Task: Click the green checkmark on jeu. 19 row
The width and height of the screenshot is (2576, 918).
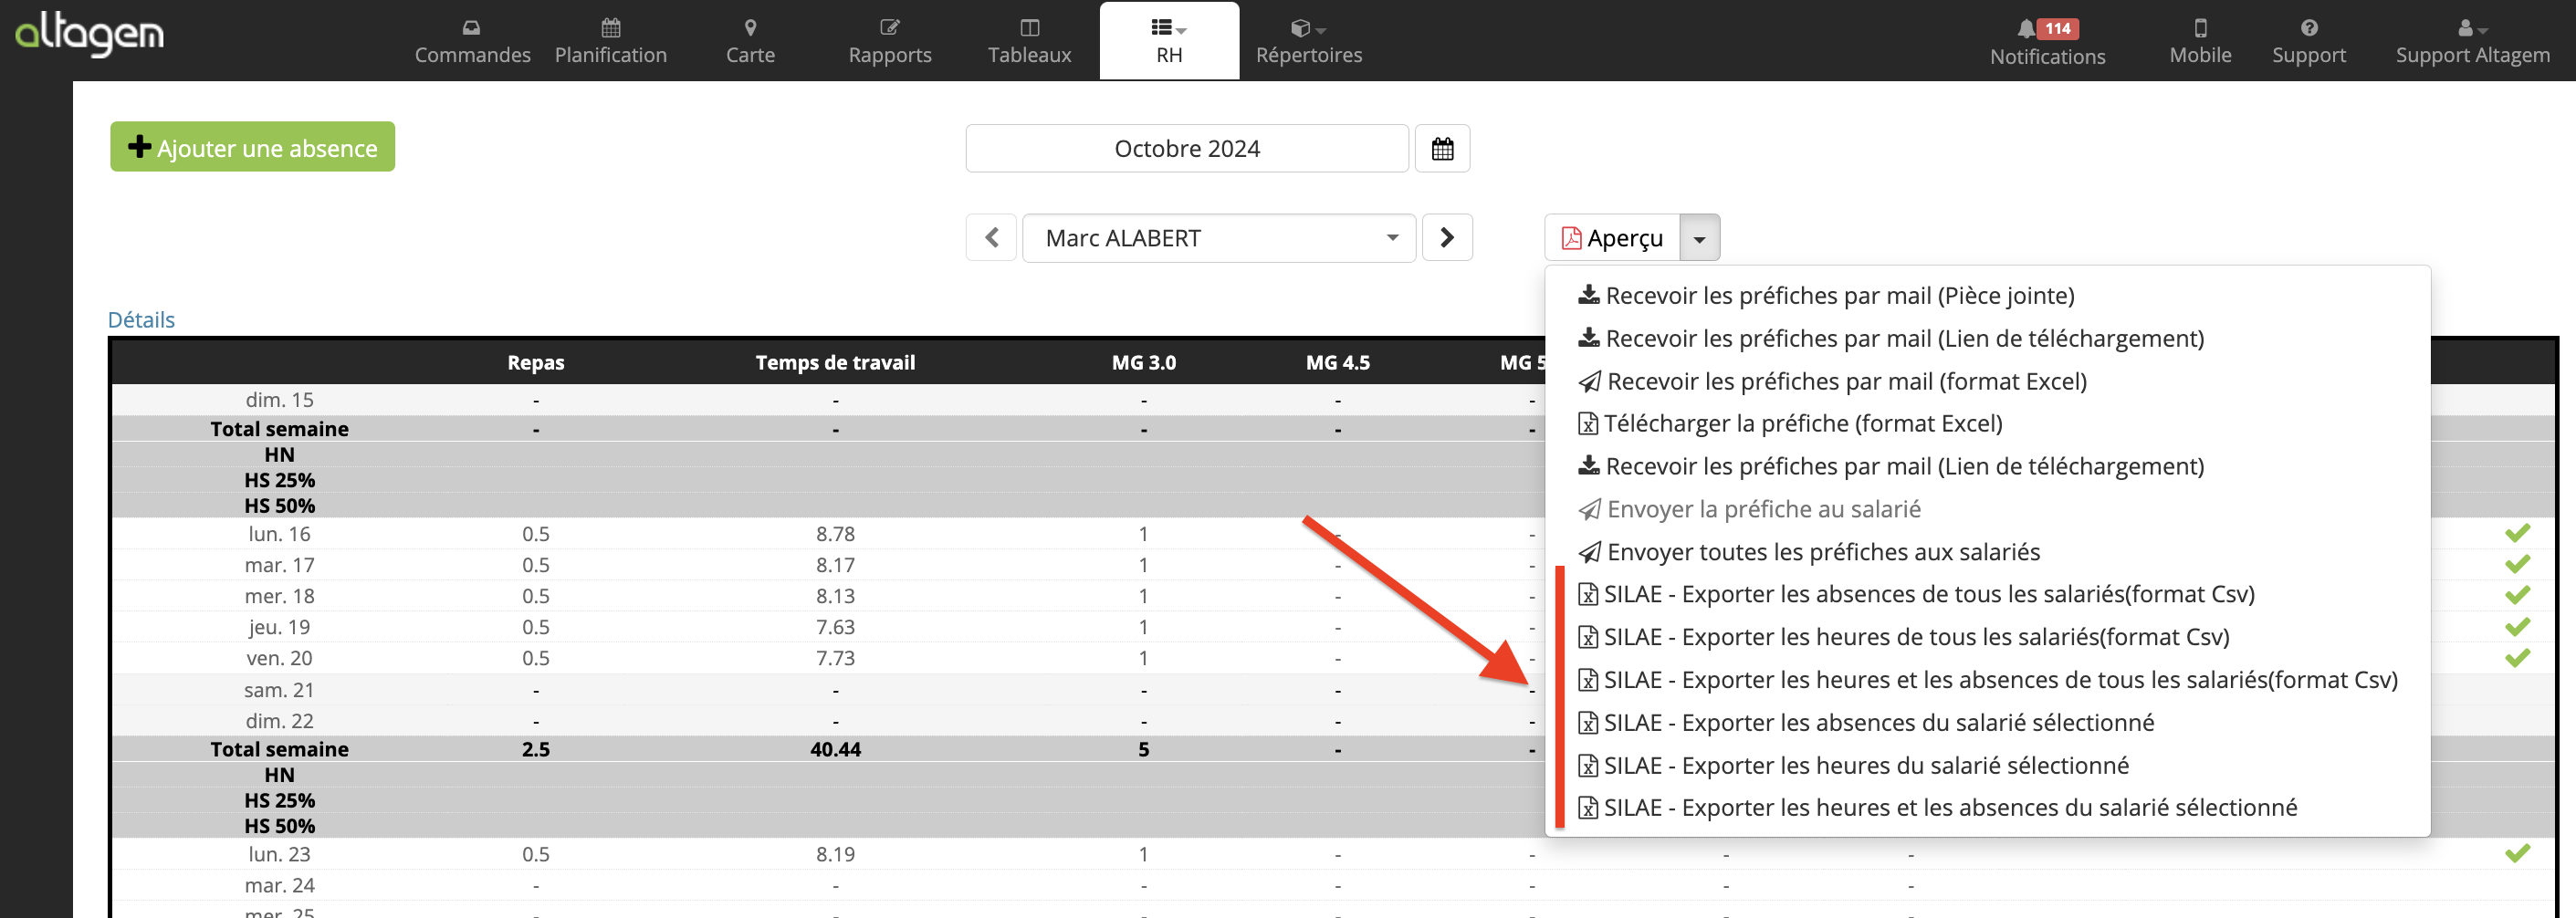Action: coord(2517,627)
